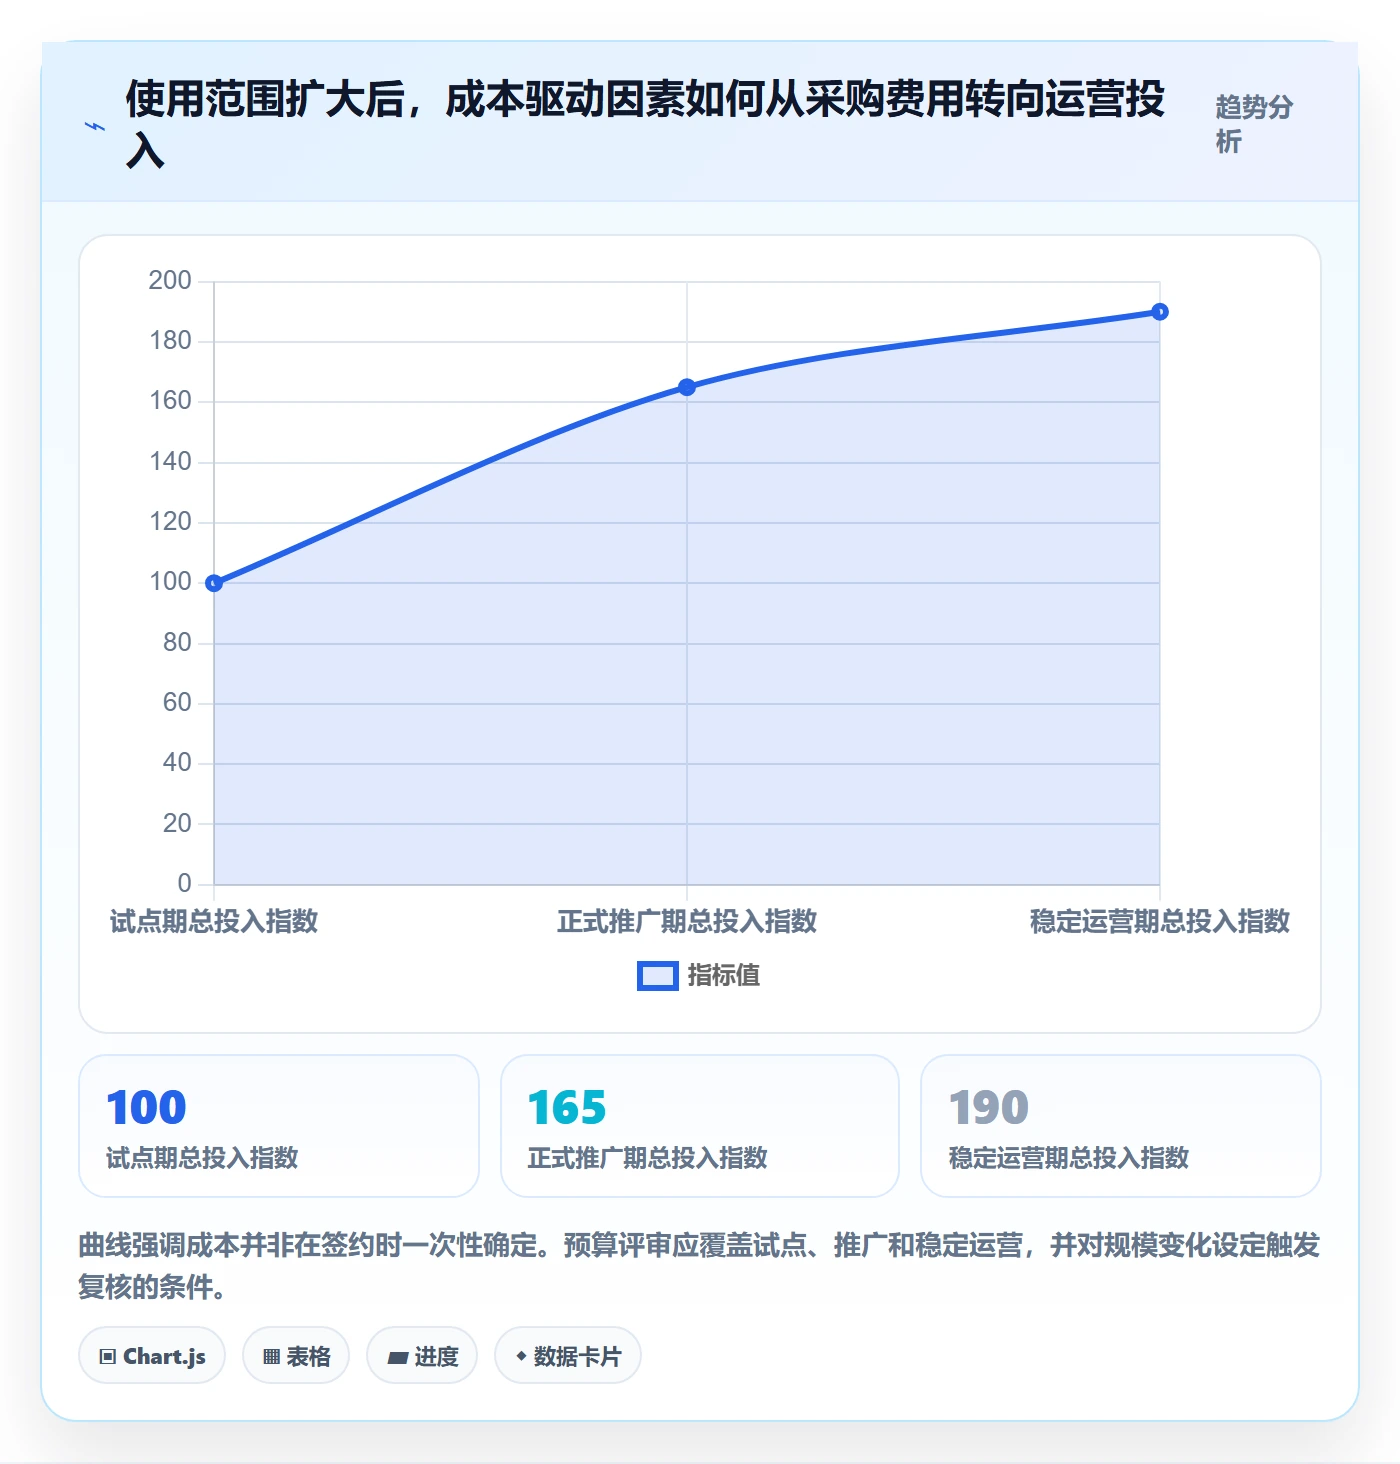Click the y-axis tick label 60

[x=177, y=703]
